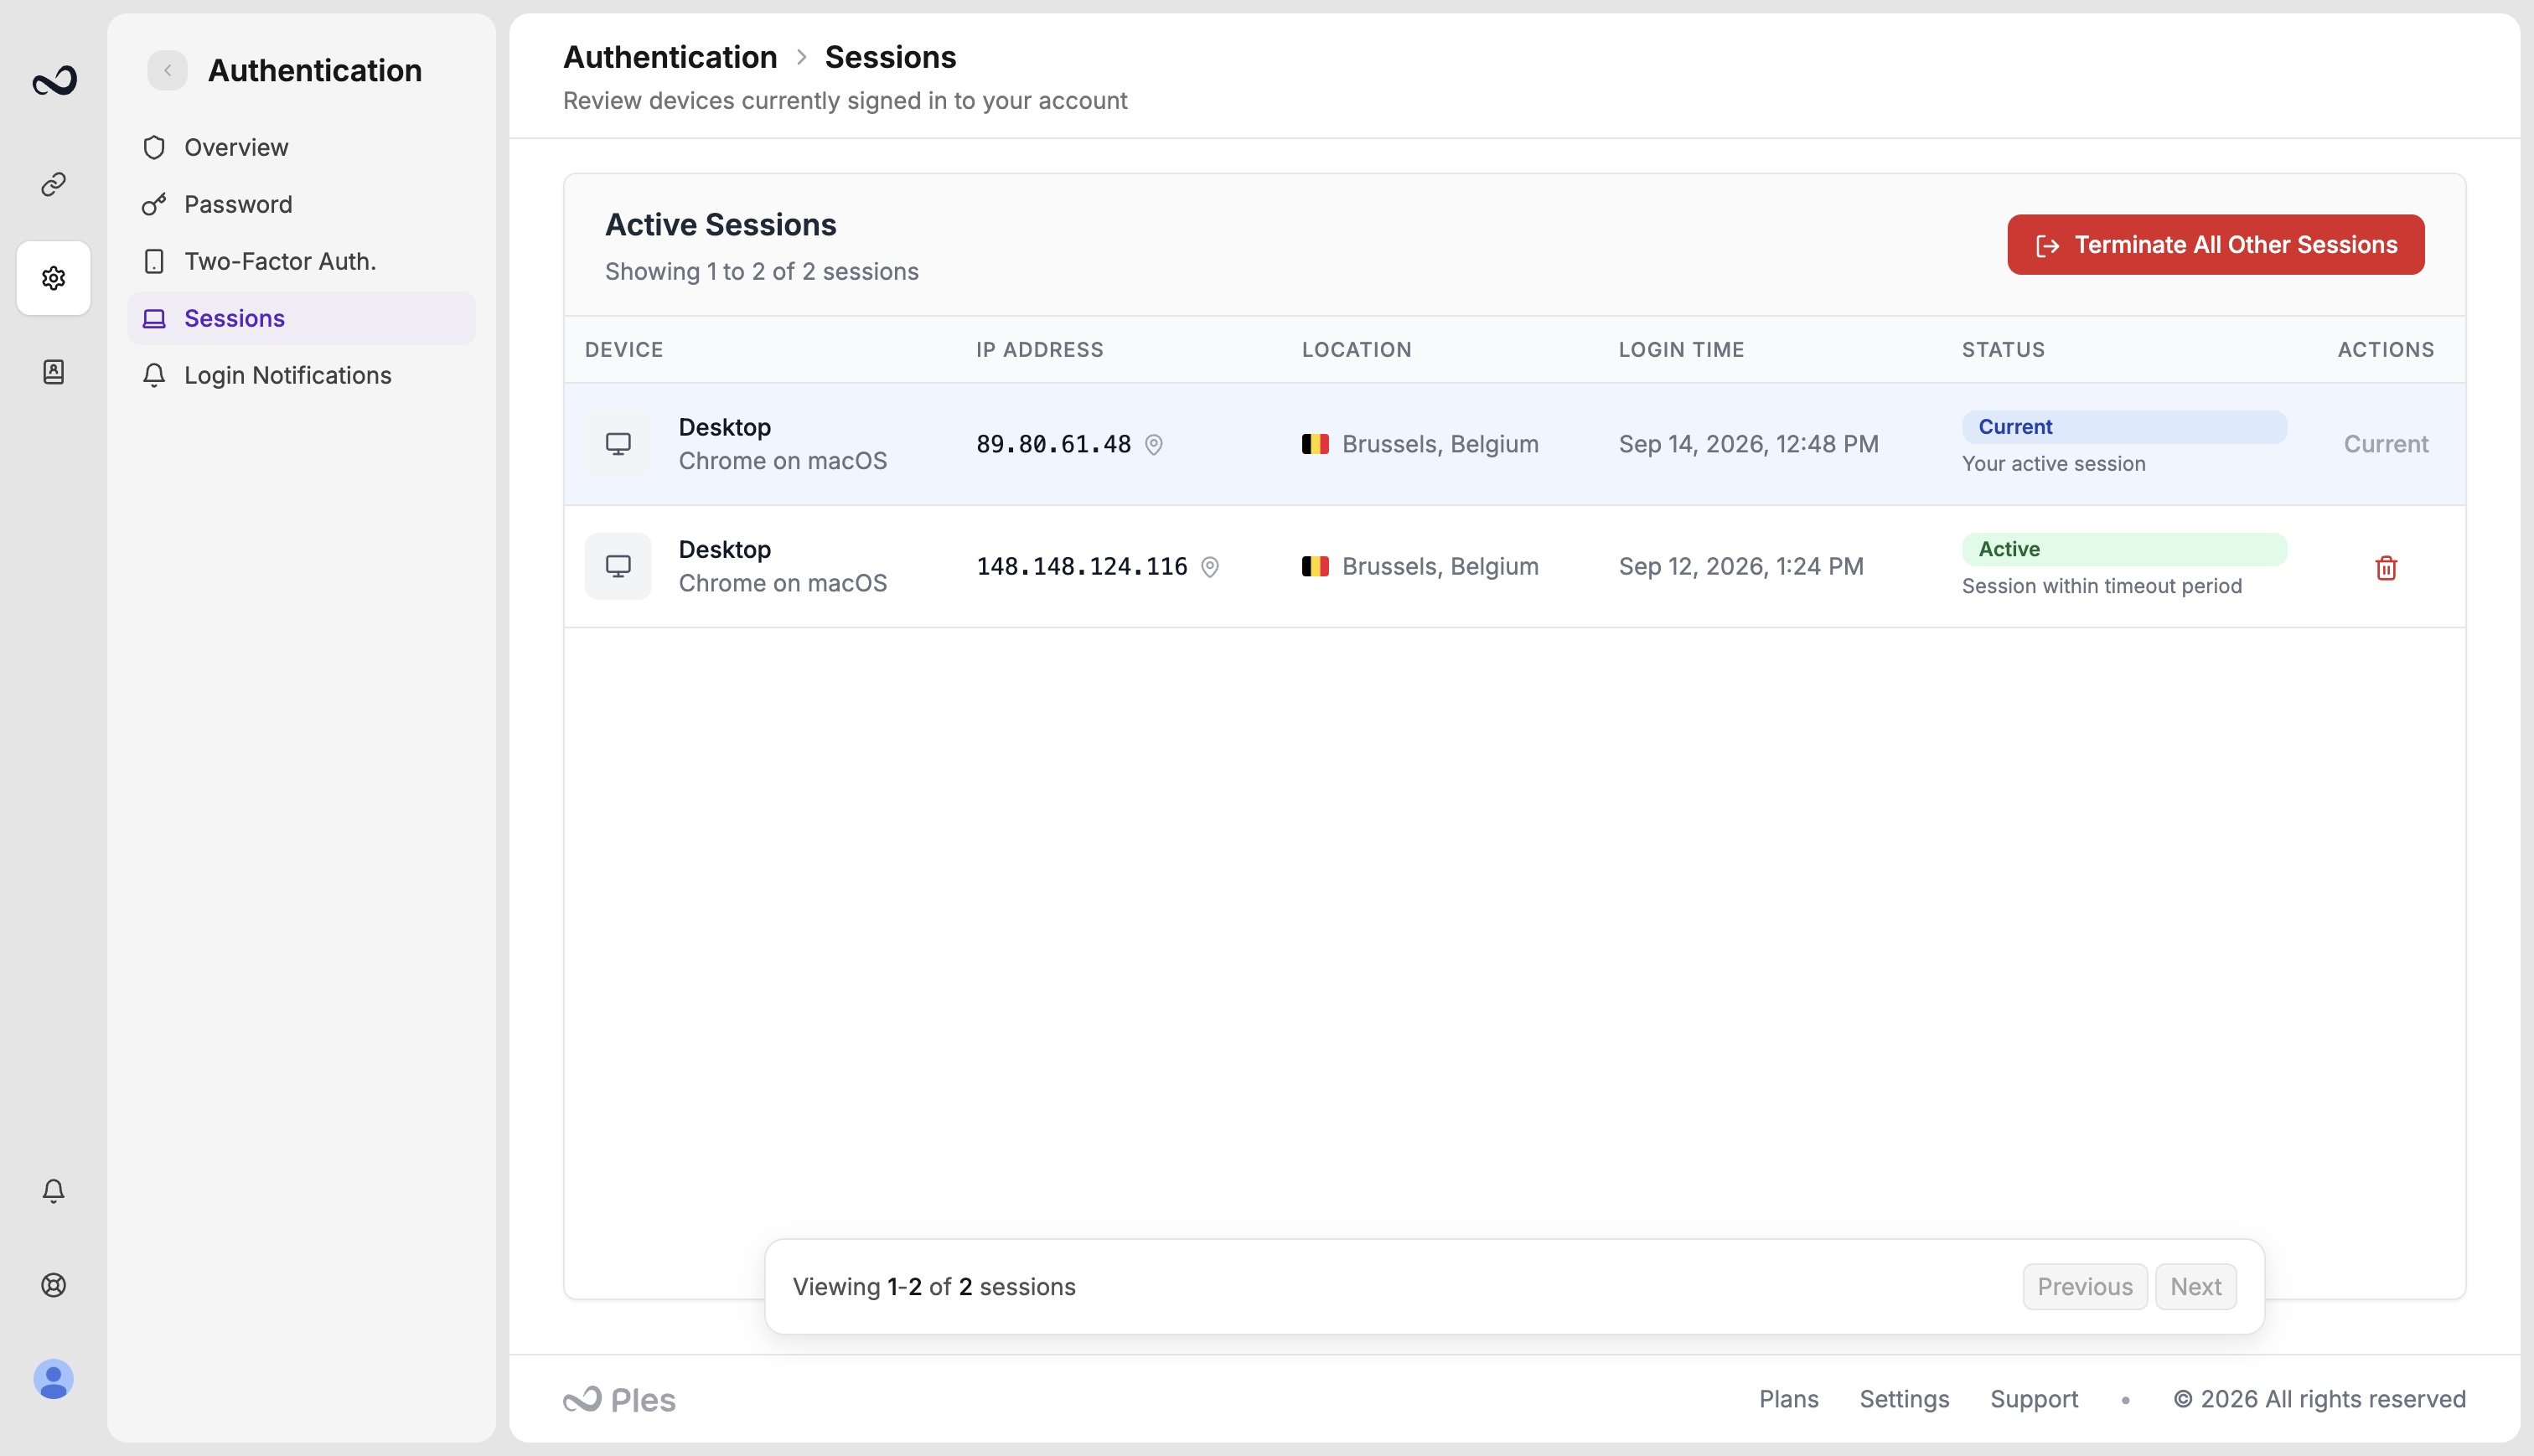The width and height of the screenshot is (2534, 1456).
Task: Click the login time Sep 12, 2026, 1:24 PM
Action: 1740,566
